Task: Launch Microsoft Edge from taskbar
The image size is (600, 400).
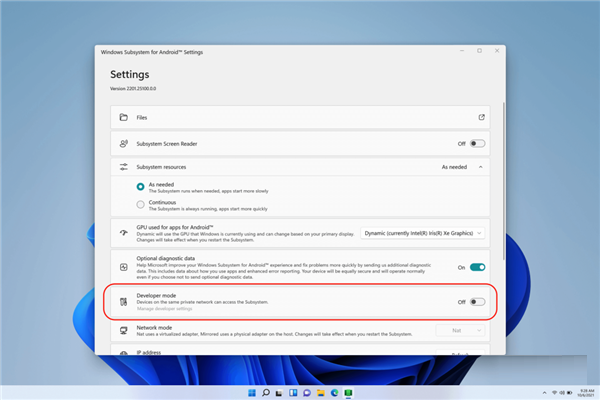Action: point(334,393)
